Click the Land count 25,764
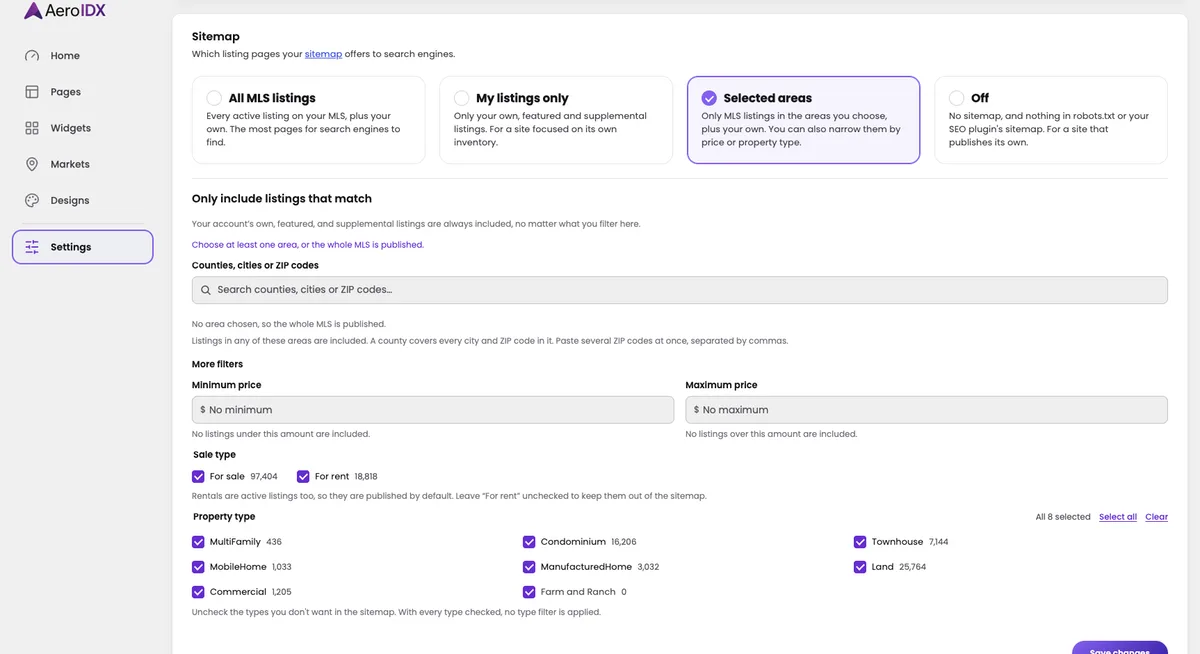This screenshot has width=1200, height=654. (912, 567)
